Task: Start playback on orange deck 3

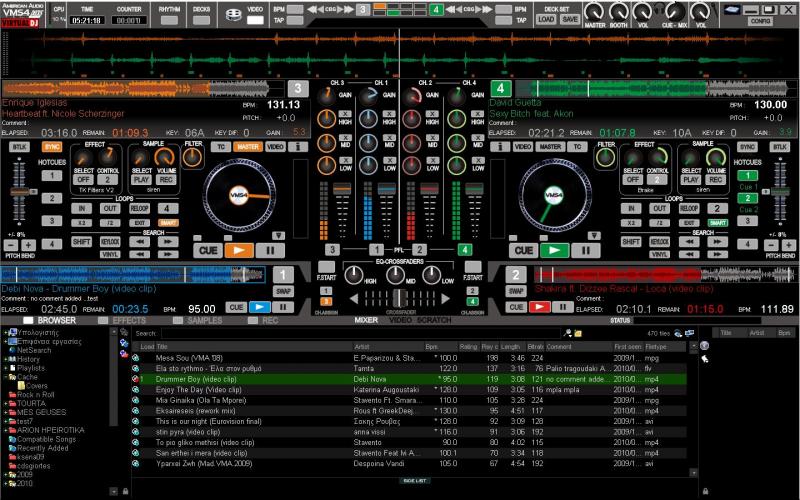Action: (239, 250)
